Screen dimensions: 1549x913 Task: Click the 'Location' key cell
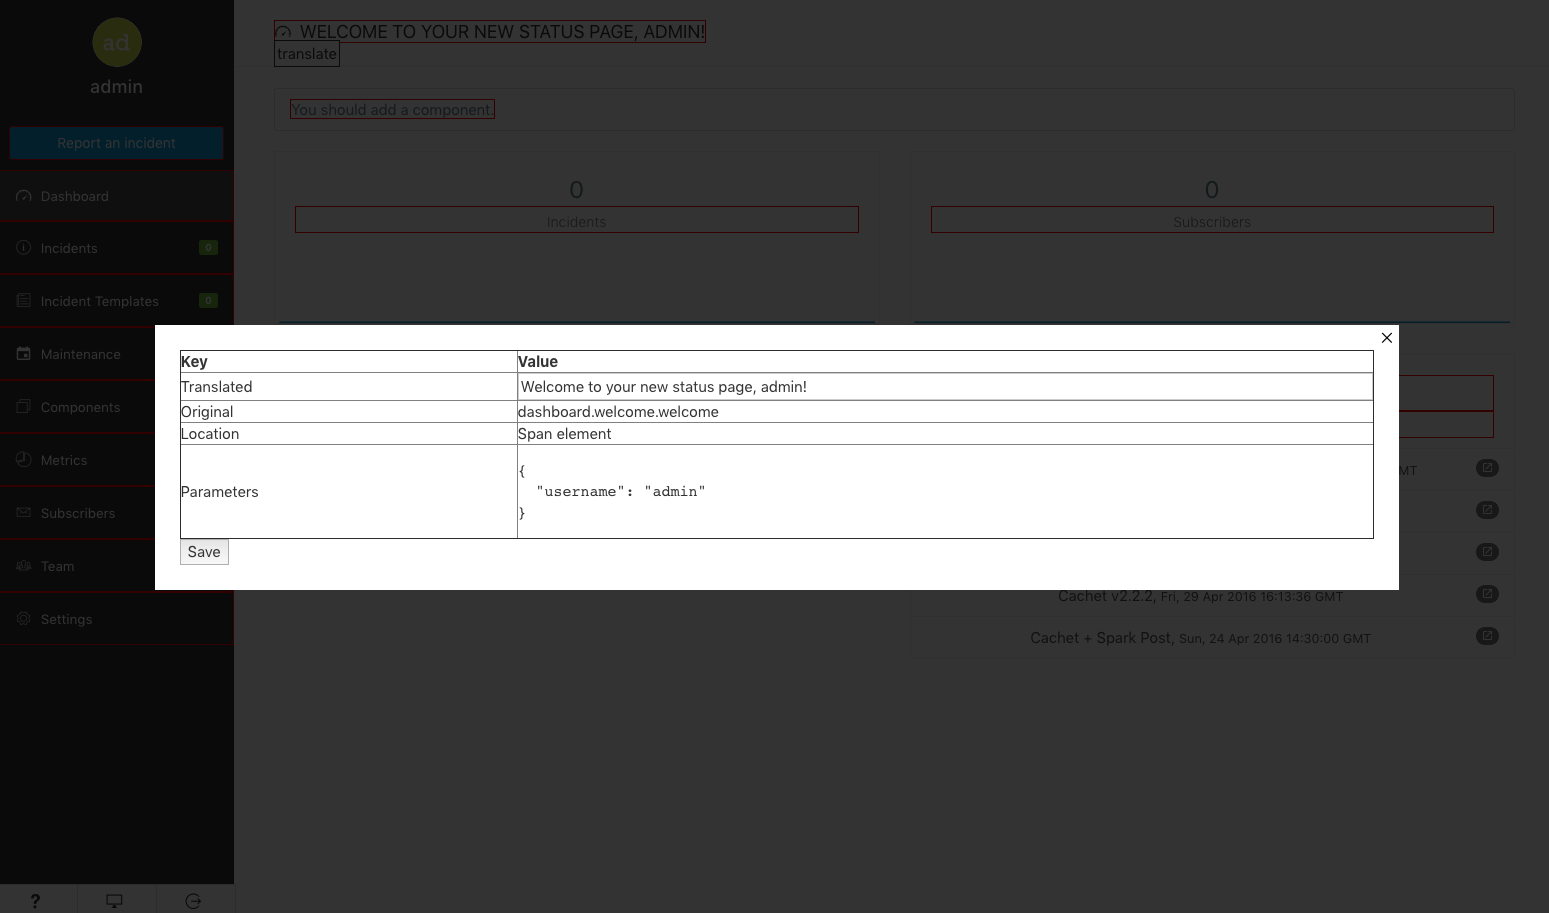(349, 434)
